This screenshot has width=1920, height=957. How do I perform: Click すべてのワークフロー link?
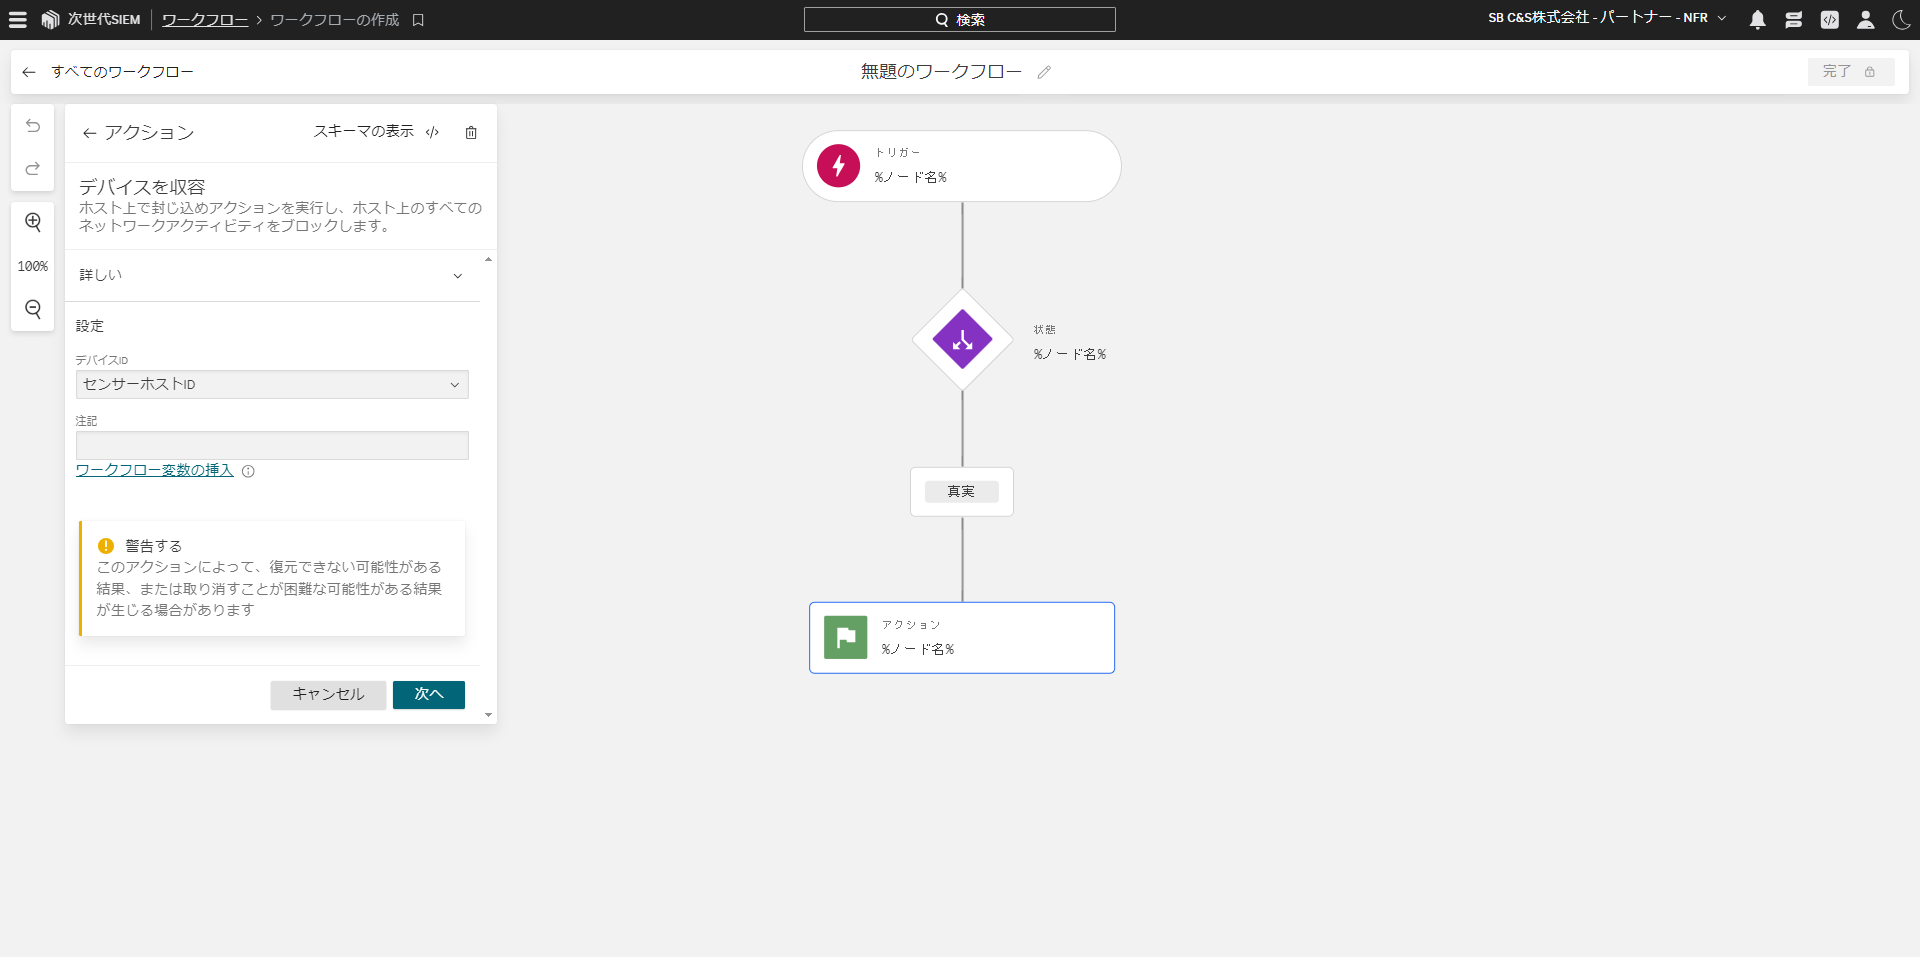click(x=122, y=72)
